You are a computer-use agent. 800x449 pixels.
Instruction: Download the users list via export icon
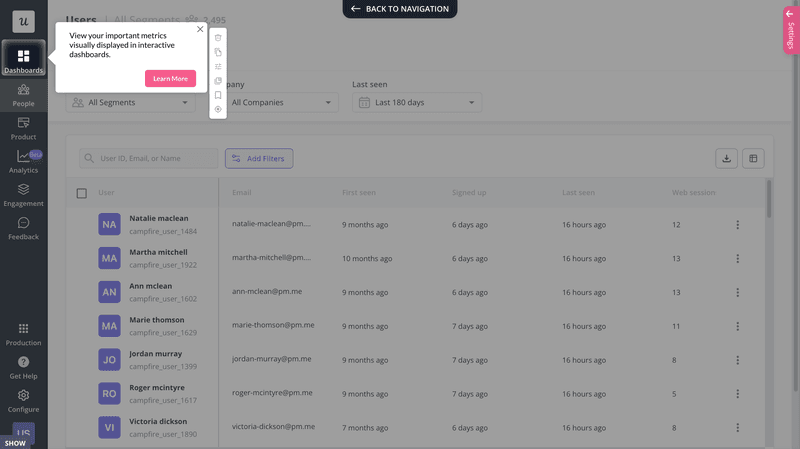(727, 158)
